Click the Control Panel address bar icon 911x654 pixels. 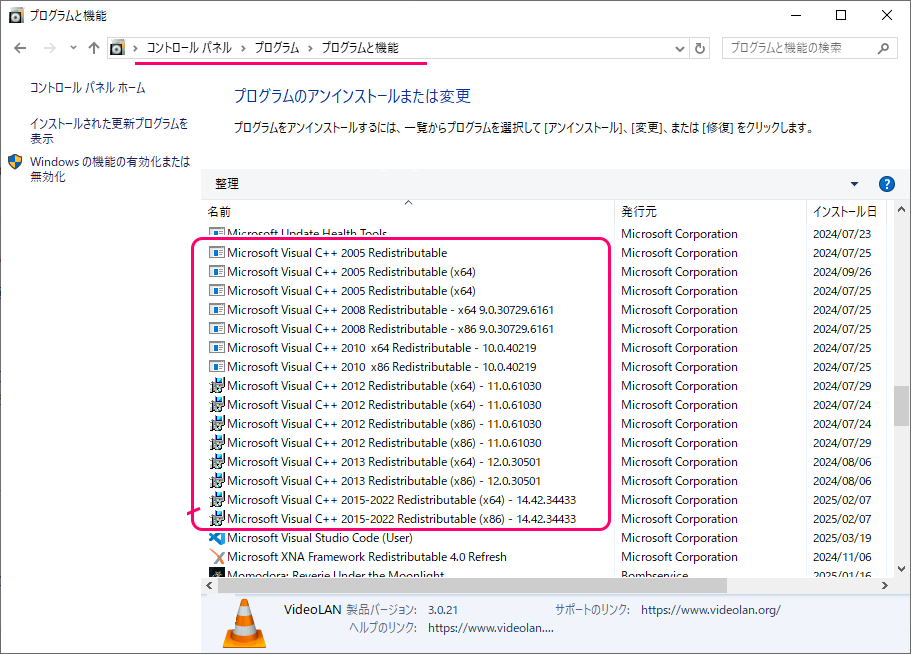[x=117, y=48]
